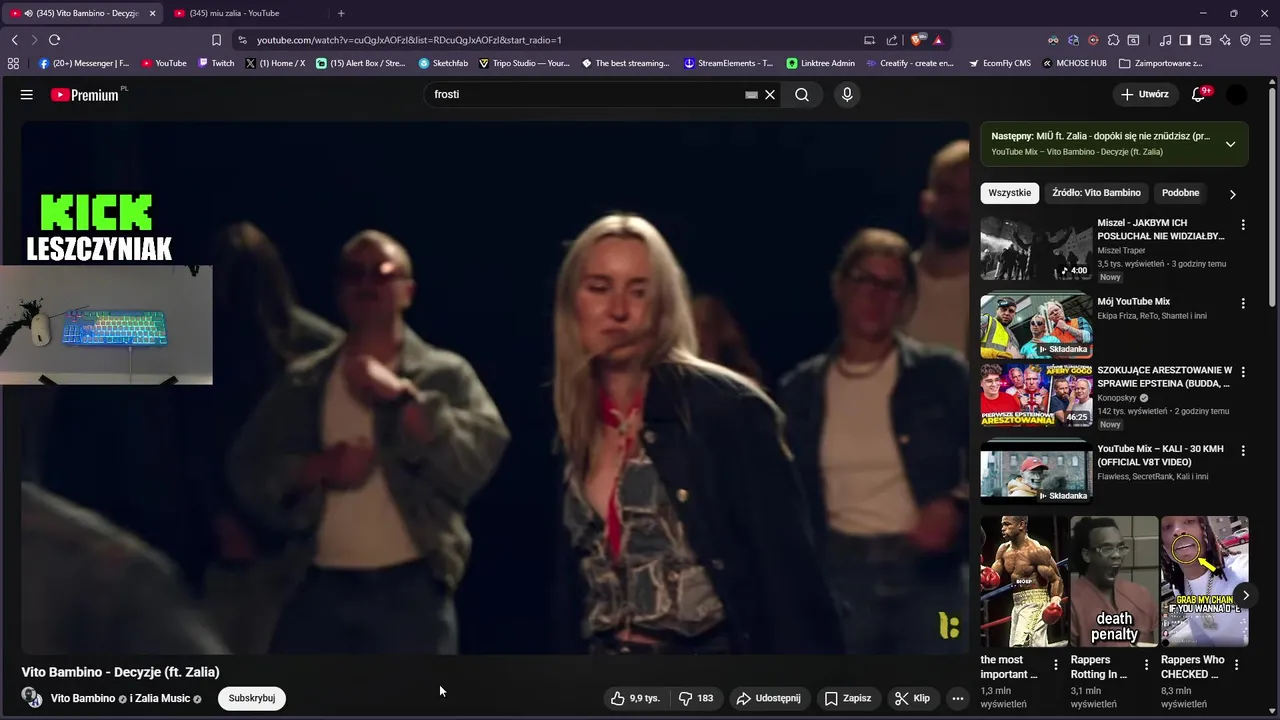Collapse the Następny mix panel chevron
1280x720 pixels.
pyautogui.click(x=1230, y=144)
